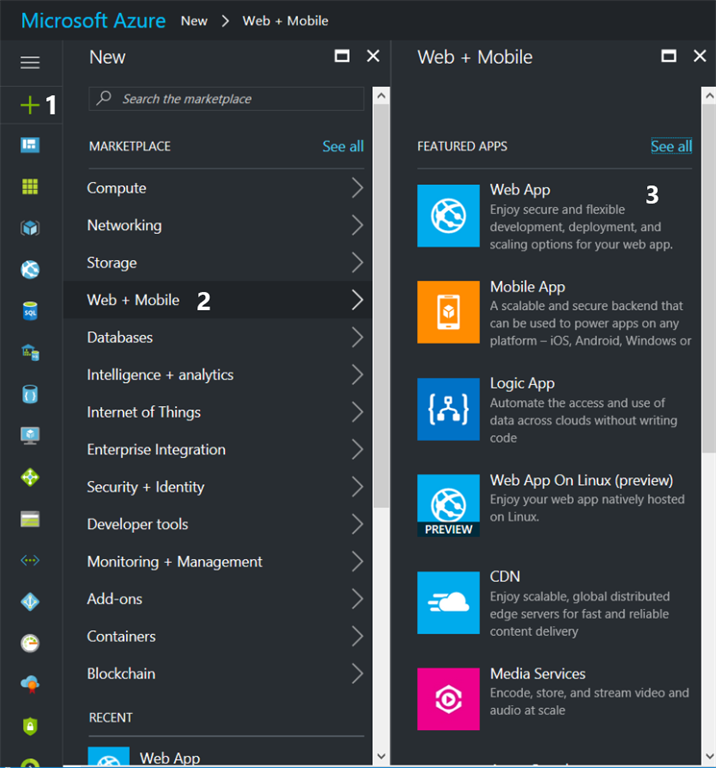Open the hamburger menu in the sidebar
The height and width of the screenshot is (768, 716).
[x=30, y=62]
